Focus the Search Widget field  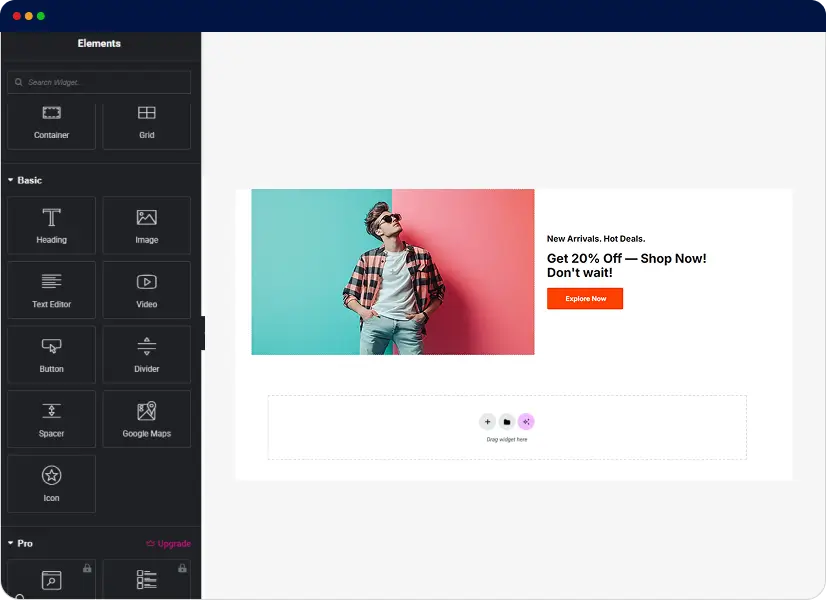99,82
